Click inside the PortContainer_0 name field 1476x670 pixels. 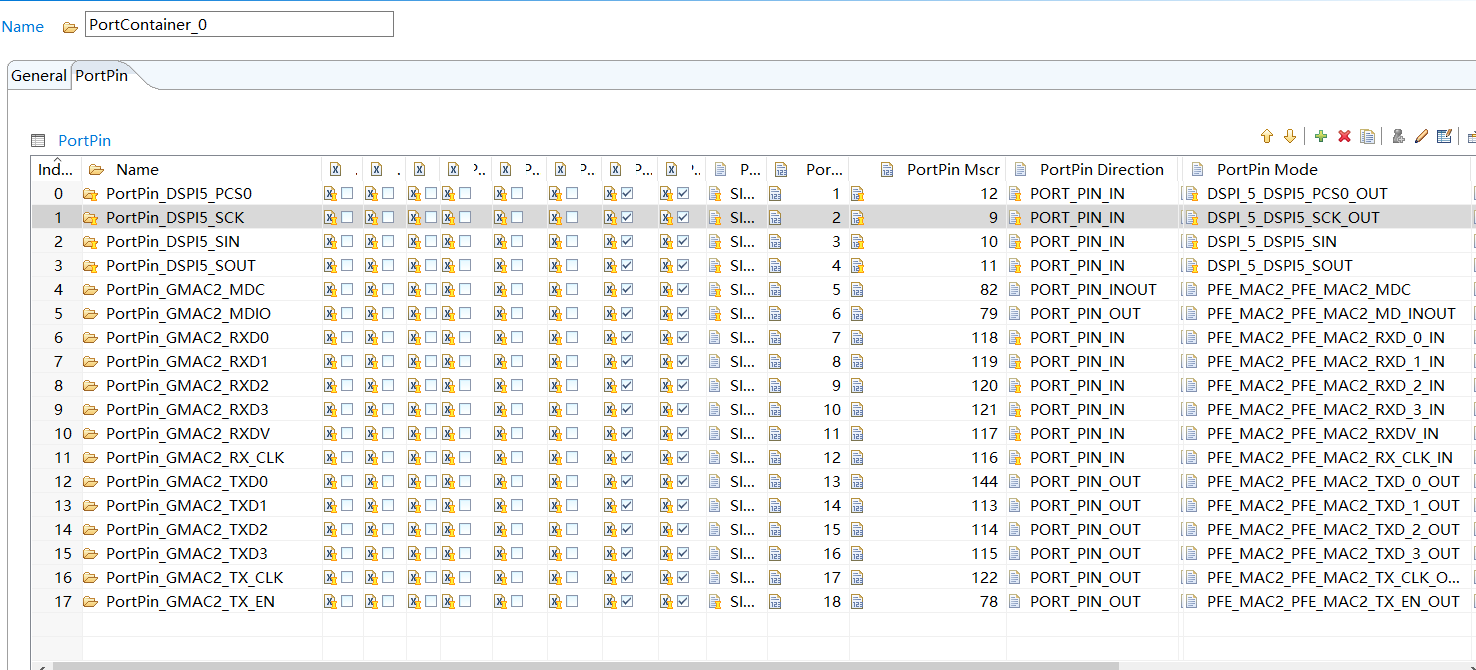(x=238, y=24)
